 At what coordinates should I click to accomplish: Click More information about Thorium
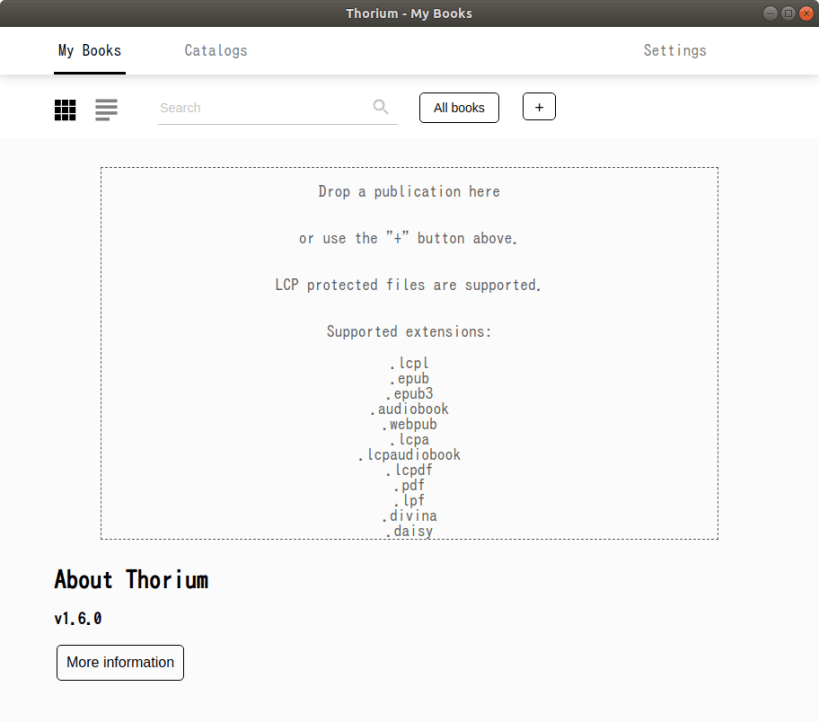120,662
